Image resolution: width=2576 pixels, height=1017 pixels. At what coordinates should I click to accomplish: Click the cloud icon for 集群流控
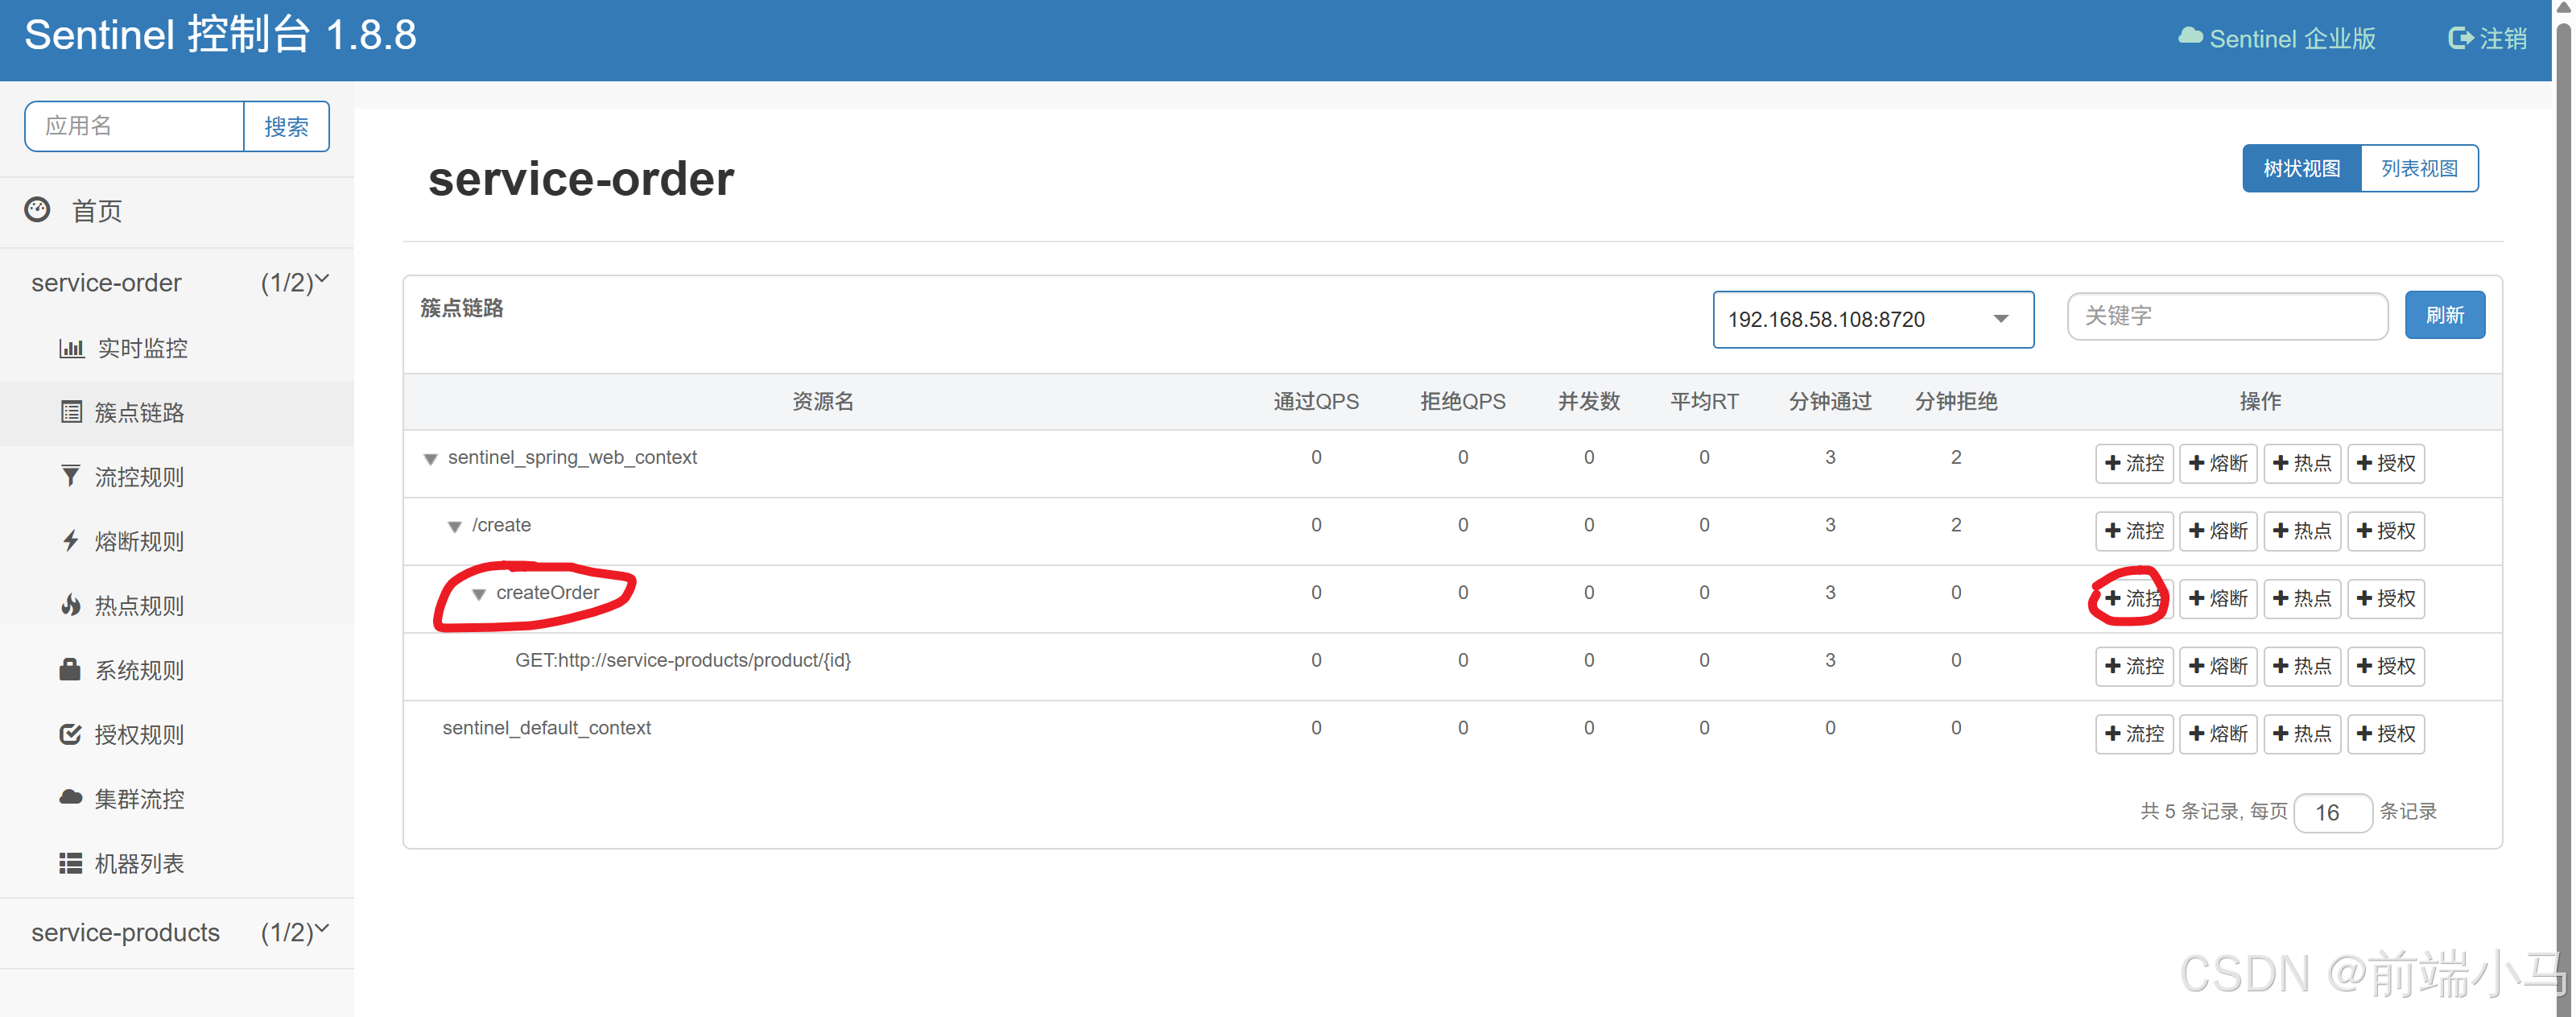click(x=70, y=797)
